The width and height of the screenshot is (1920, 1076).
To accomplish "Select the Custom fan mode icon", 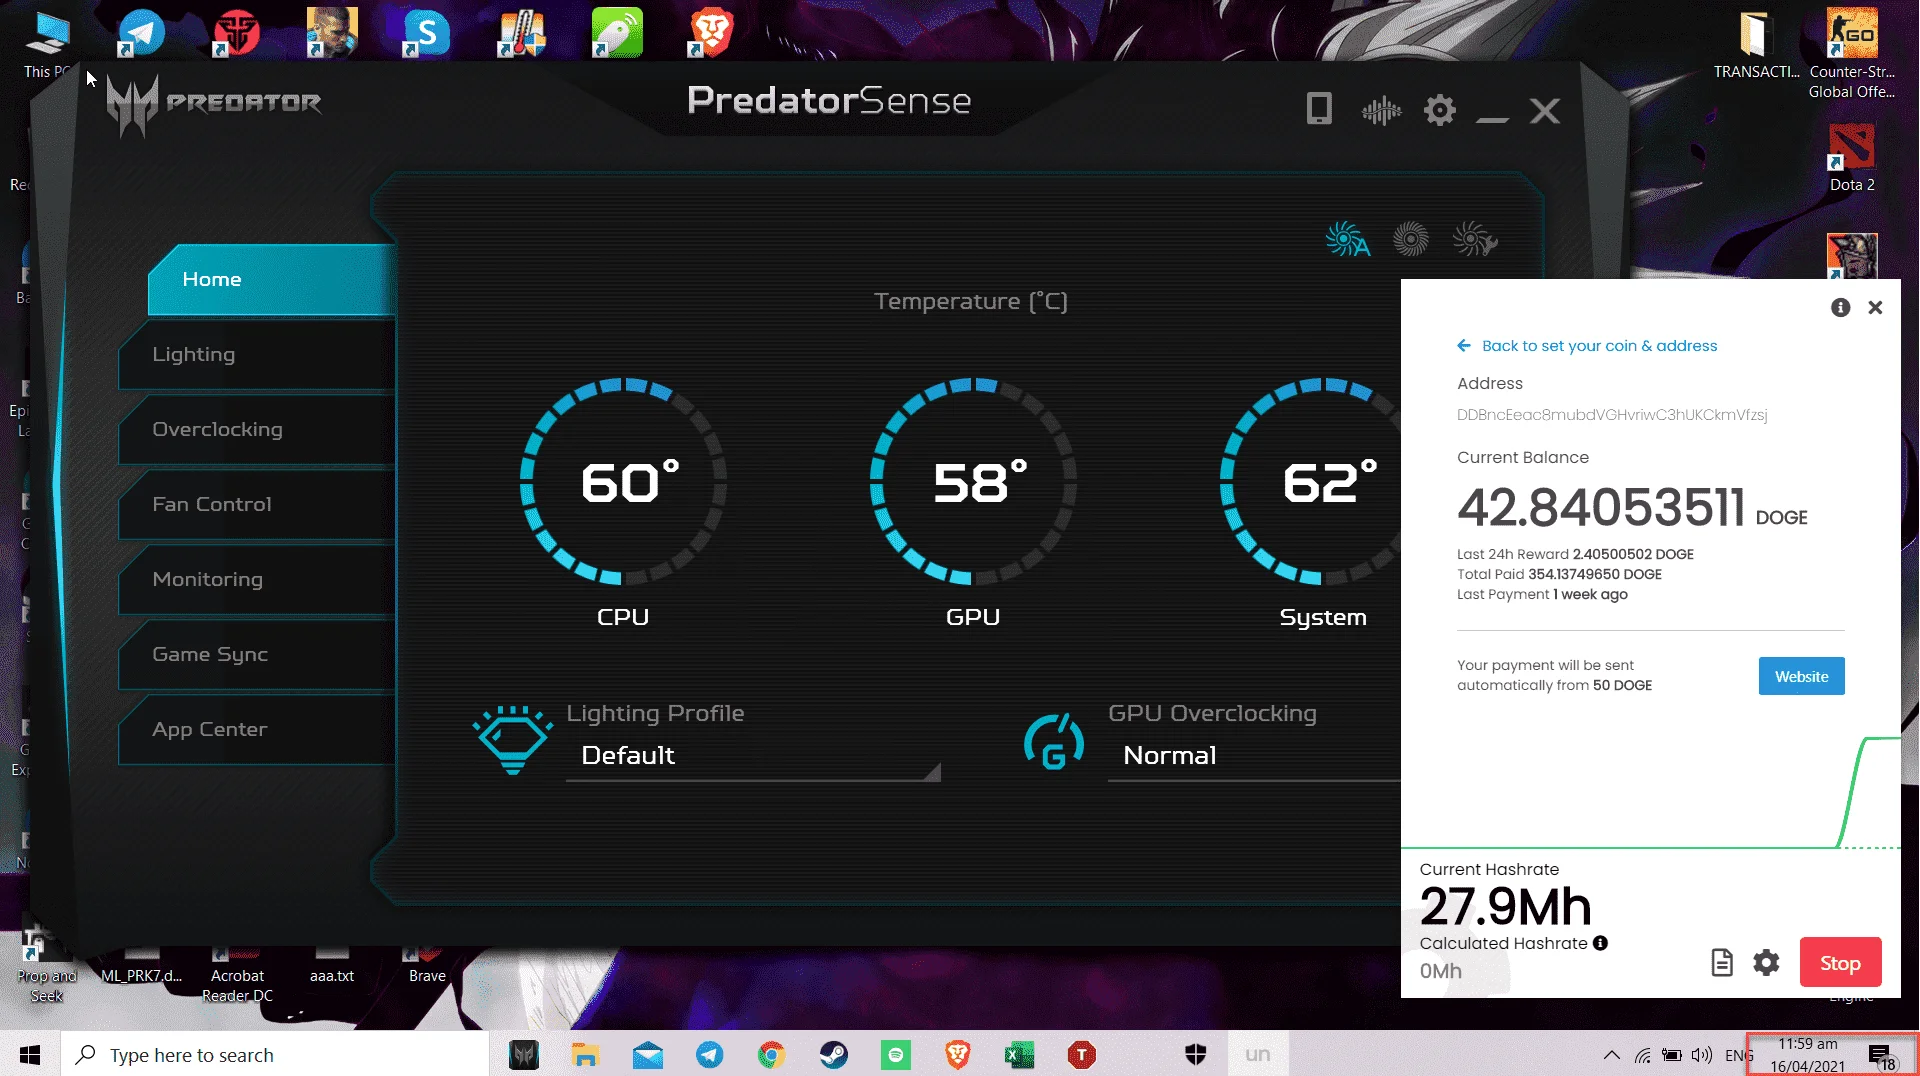I will [x=1474, y=240].
